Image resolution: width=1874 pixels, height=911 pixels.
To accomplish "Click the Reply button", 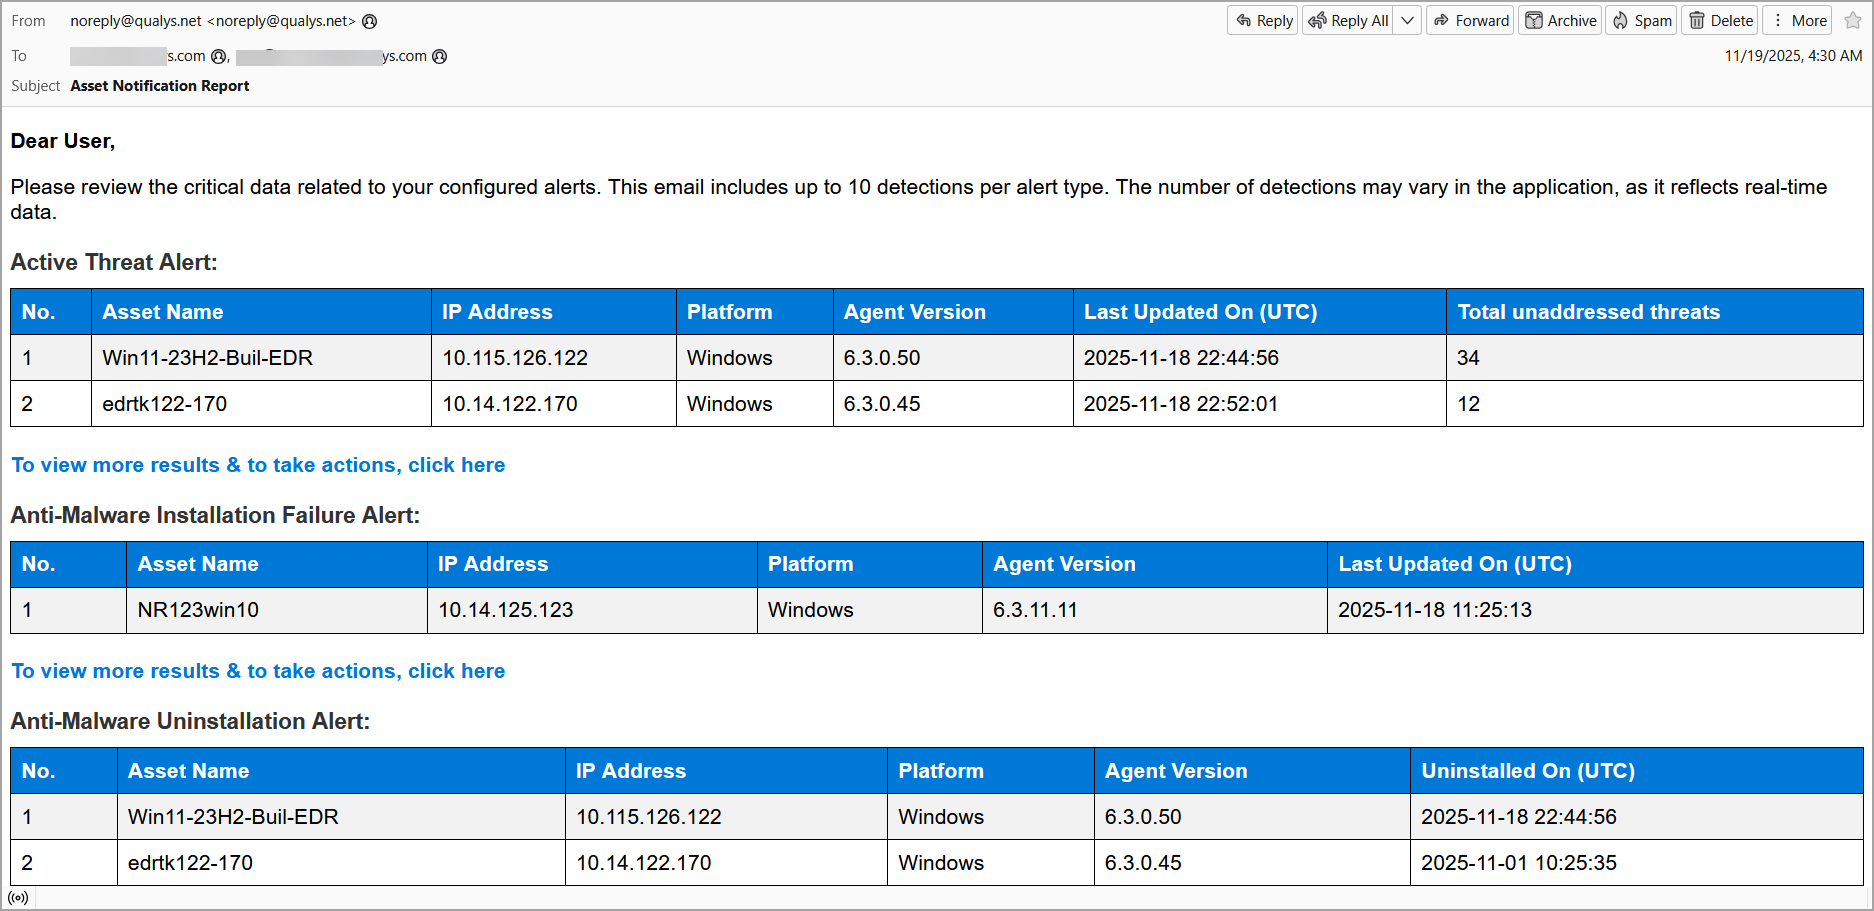I will (x=1263, y=21).
